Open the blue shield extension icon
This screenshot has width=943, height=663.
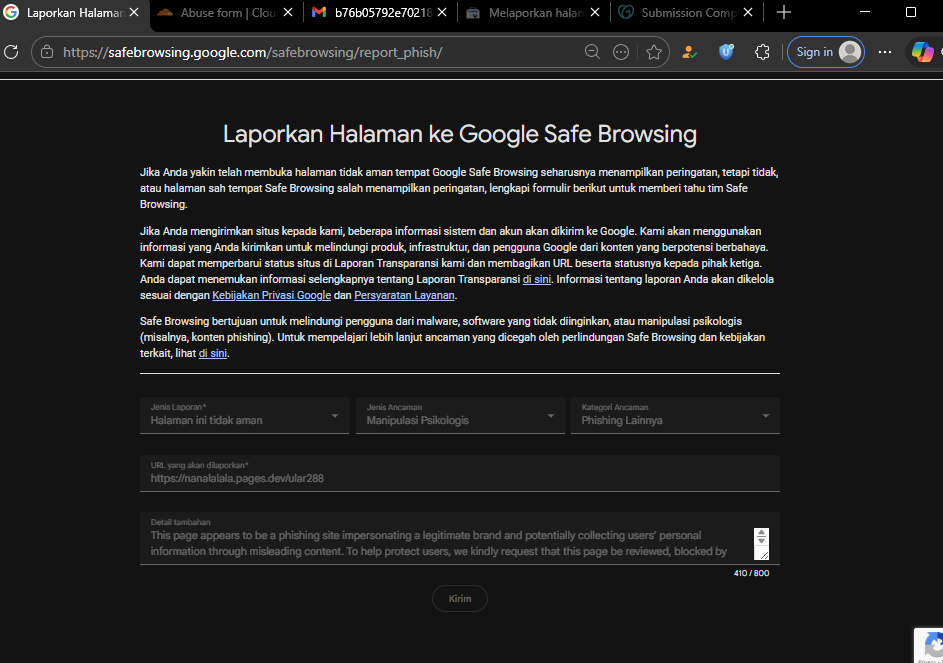726,52
